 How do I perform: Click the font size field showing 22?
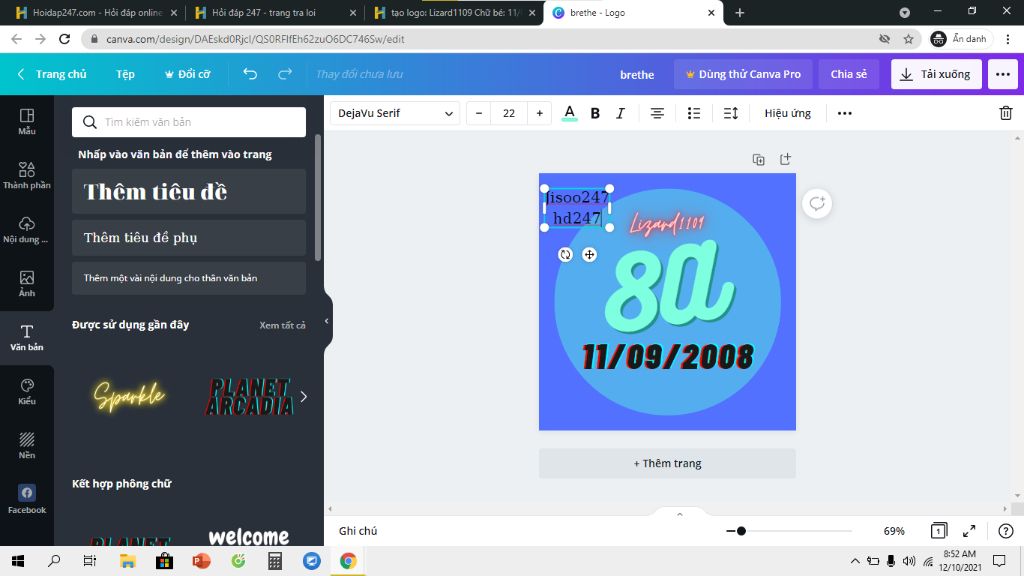point(509,113)
